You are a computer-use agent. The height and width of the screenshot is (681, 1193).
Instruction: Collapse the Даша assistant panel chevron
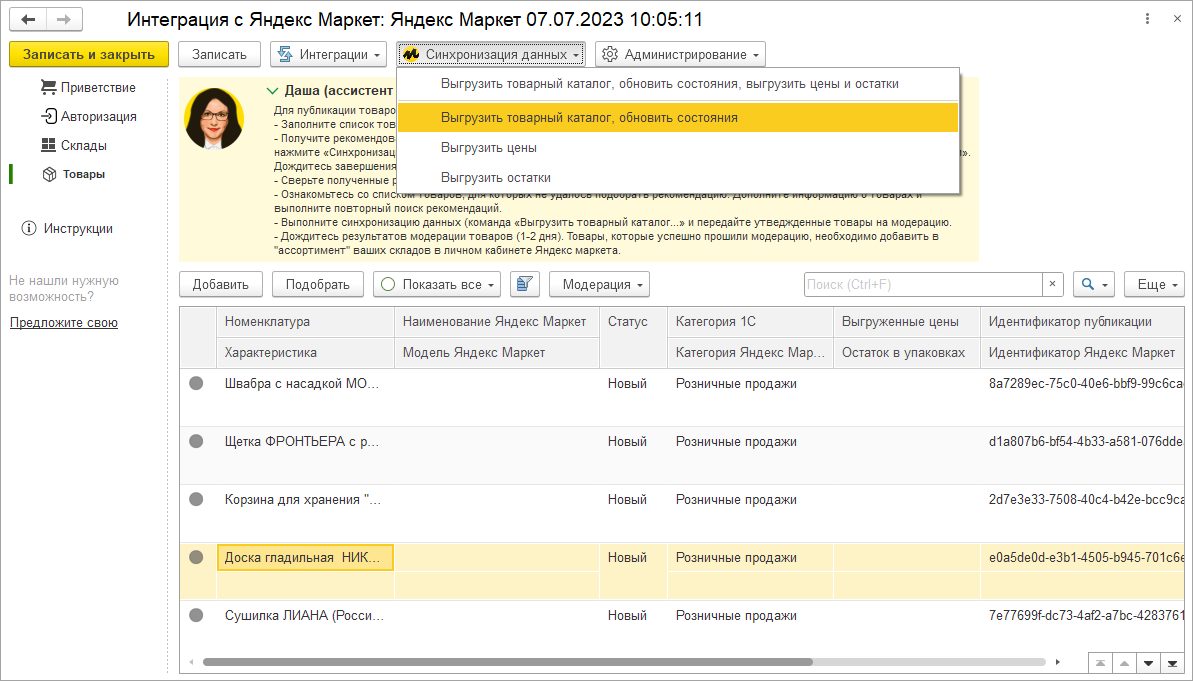[x=272, y=91]
